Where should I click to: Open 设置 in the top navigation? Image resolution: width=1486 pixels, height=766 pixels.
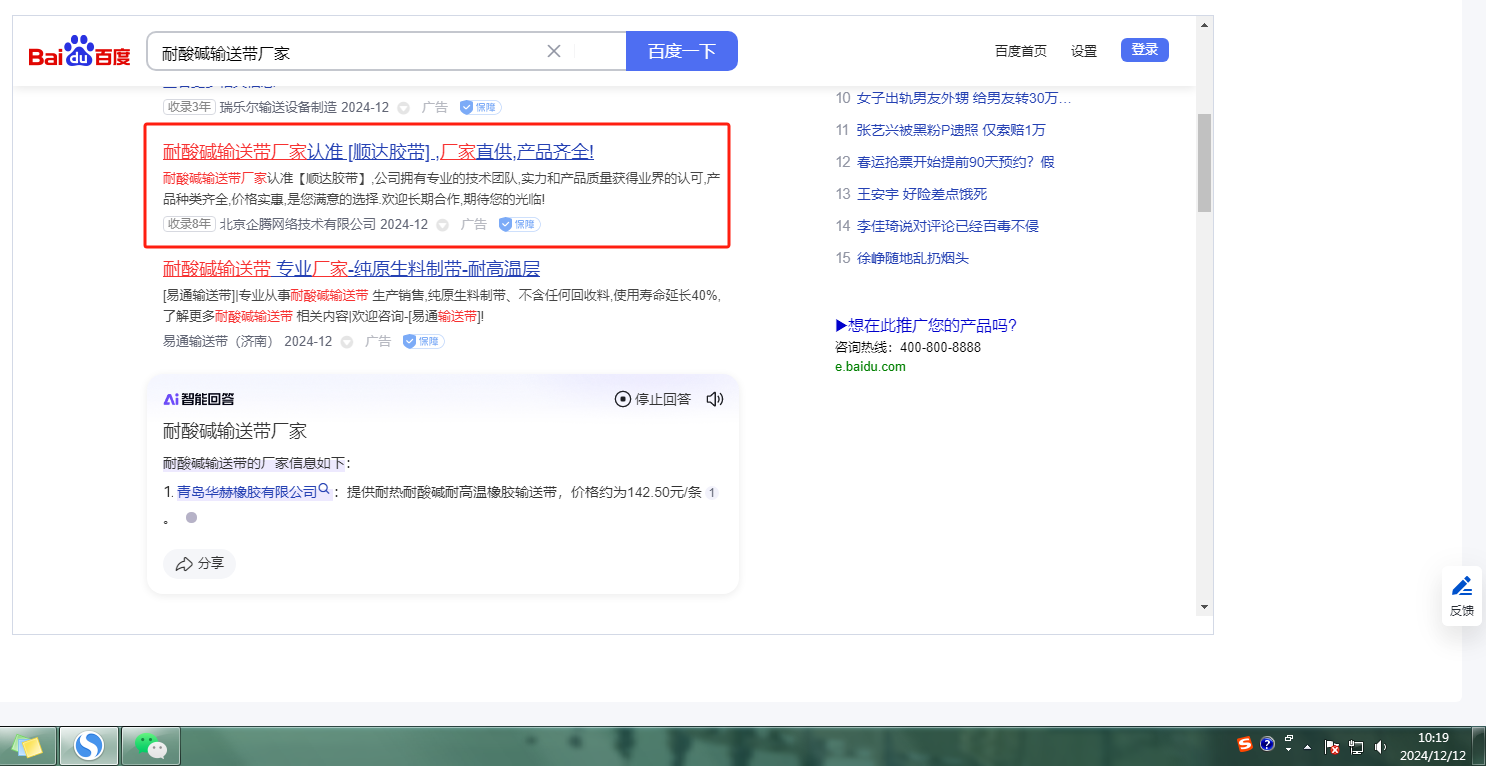1084,51
